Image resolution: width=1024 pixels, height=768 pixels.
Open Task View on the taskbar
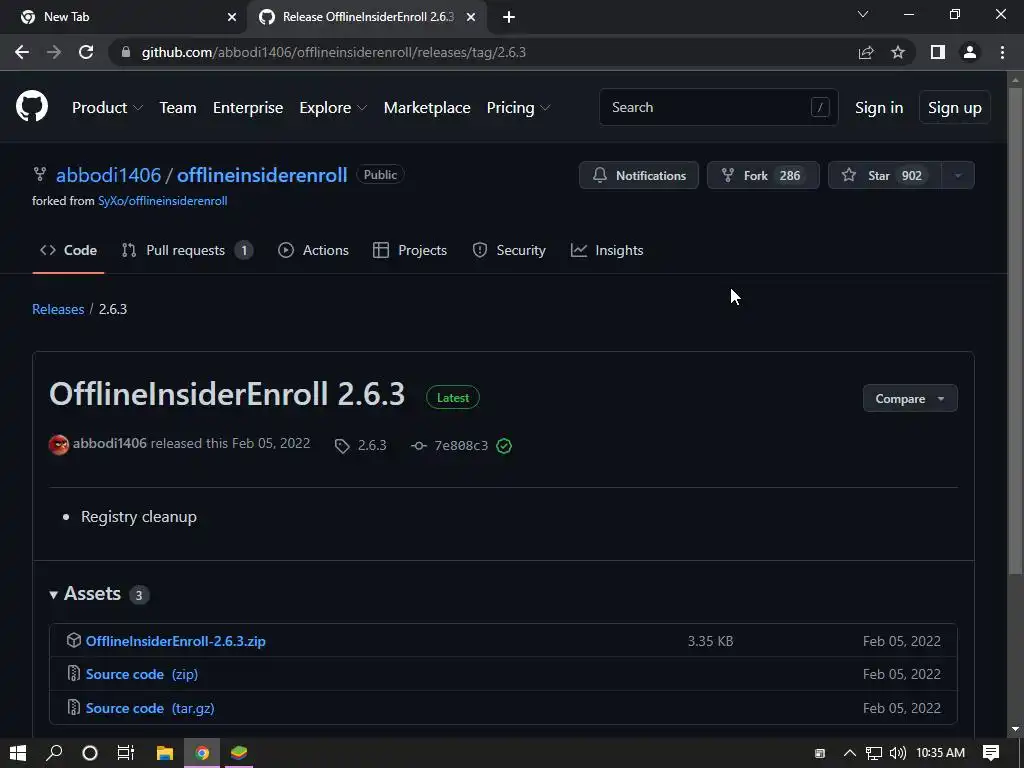126,753
